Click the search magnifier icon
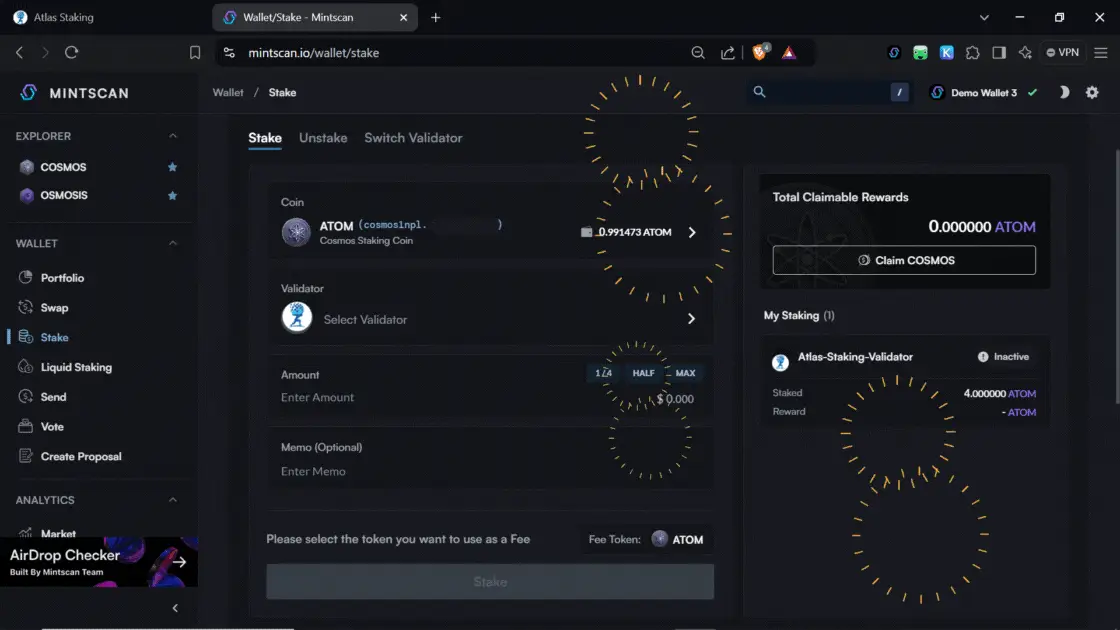Image resolution: width=1120 pixels, height=630 pixels. point(759,92)
